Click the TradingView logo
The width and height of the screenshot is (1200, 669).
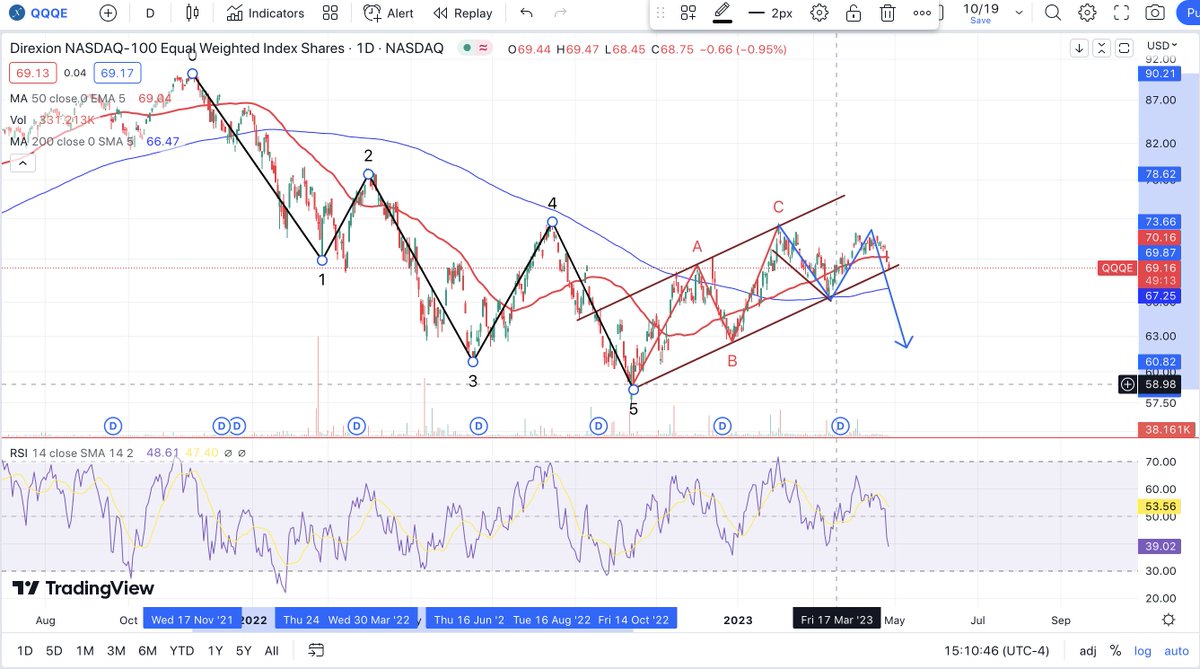pyautogui.click(x=83, y=588)
